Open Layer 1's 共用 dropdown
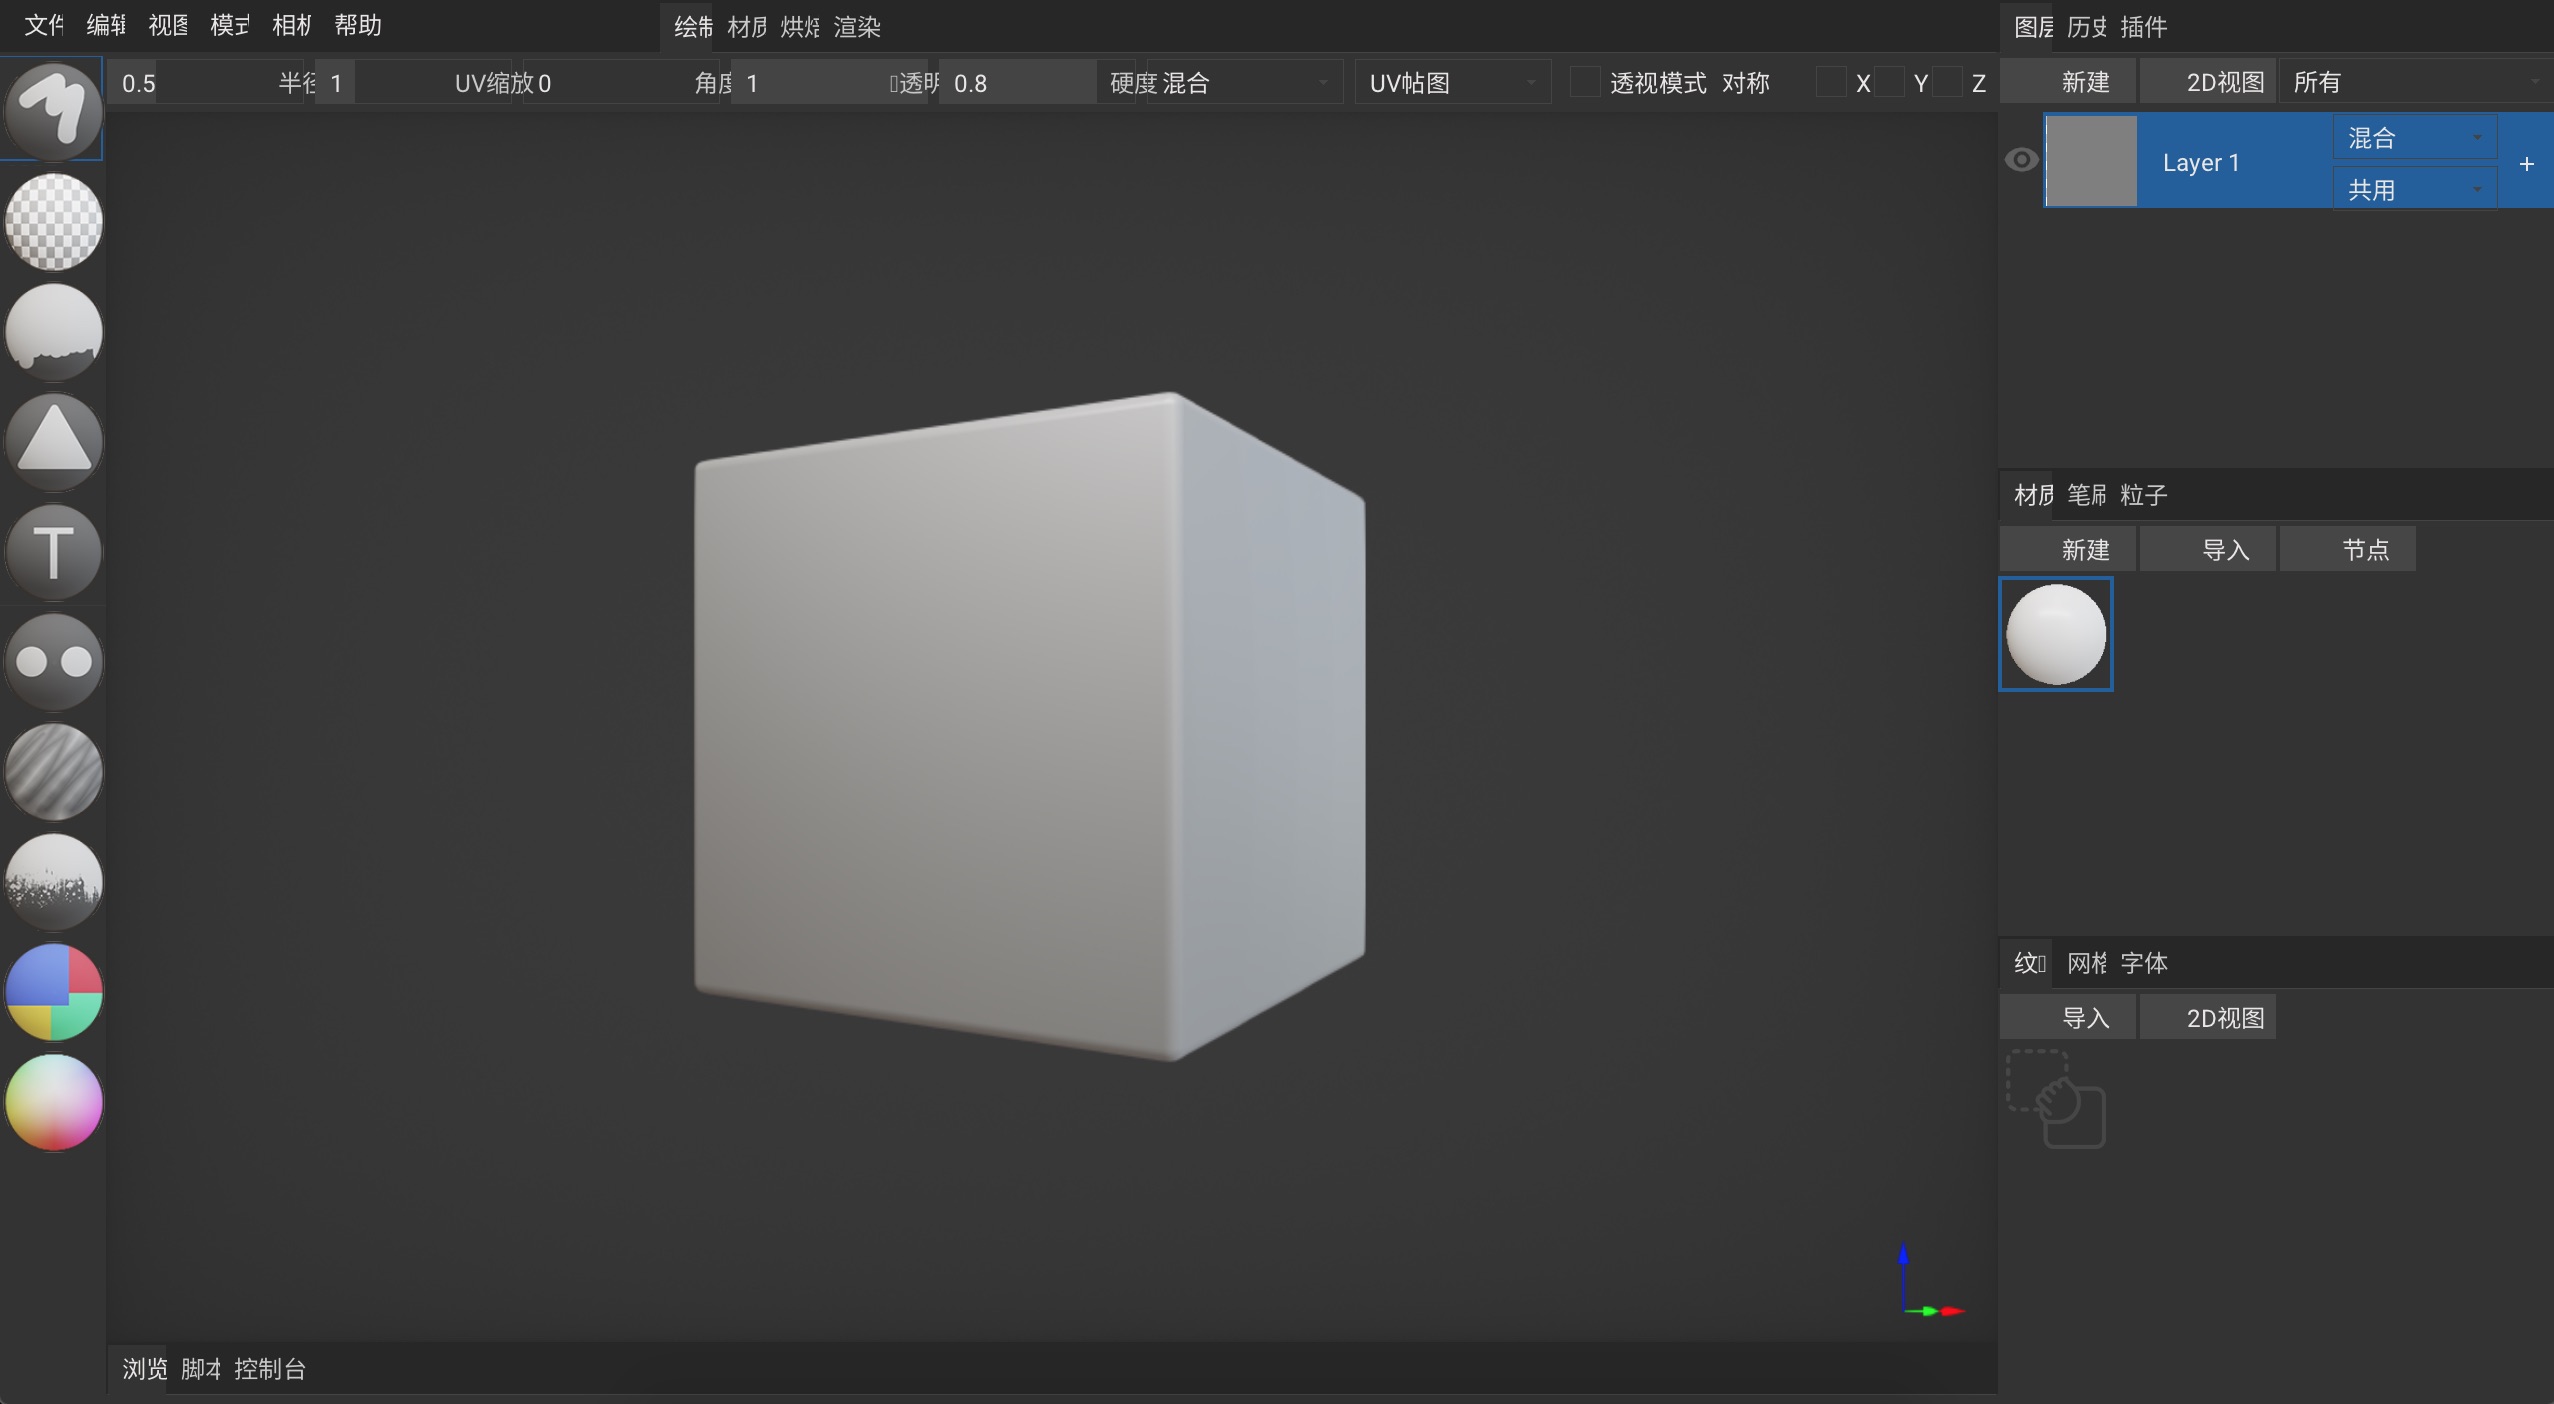Screen dimensions: 2554x1404 tap(2414, 189)
